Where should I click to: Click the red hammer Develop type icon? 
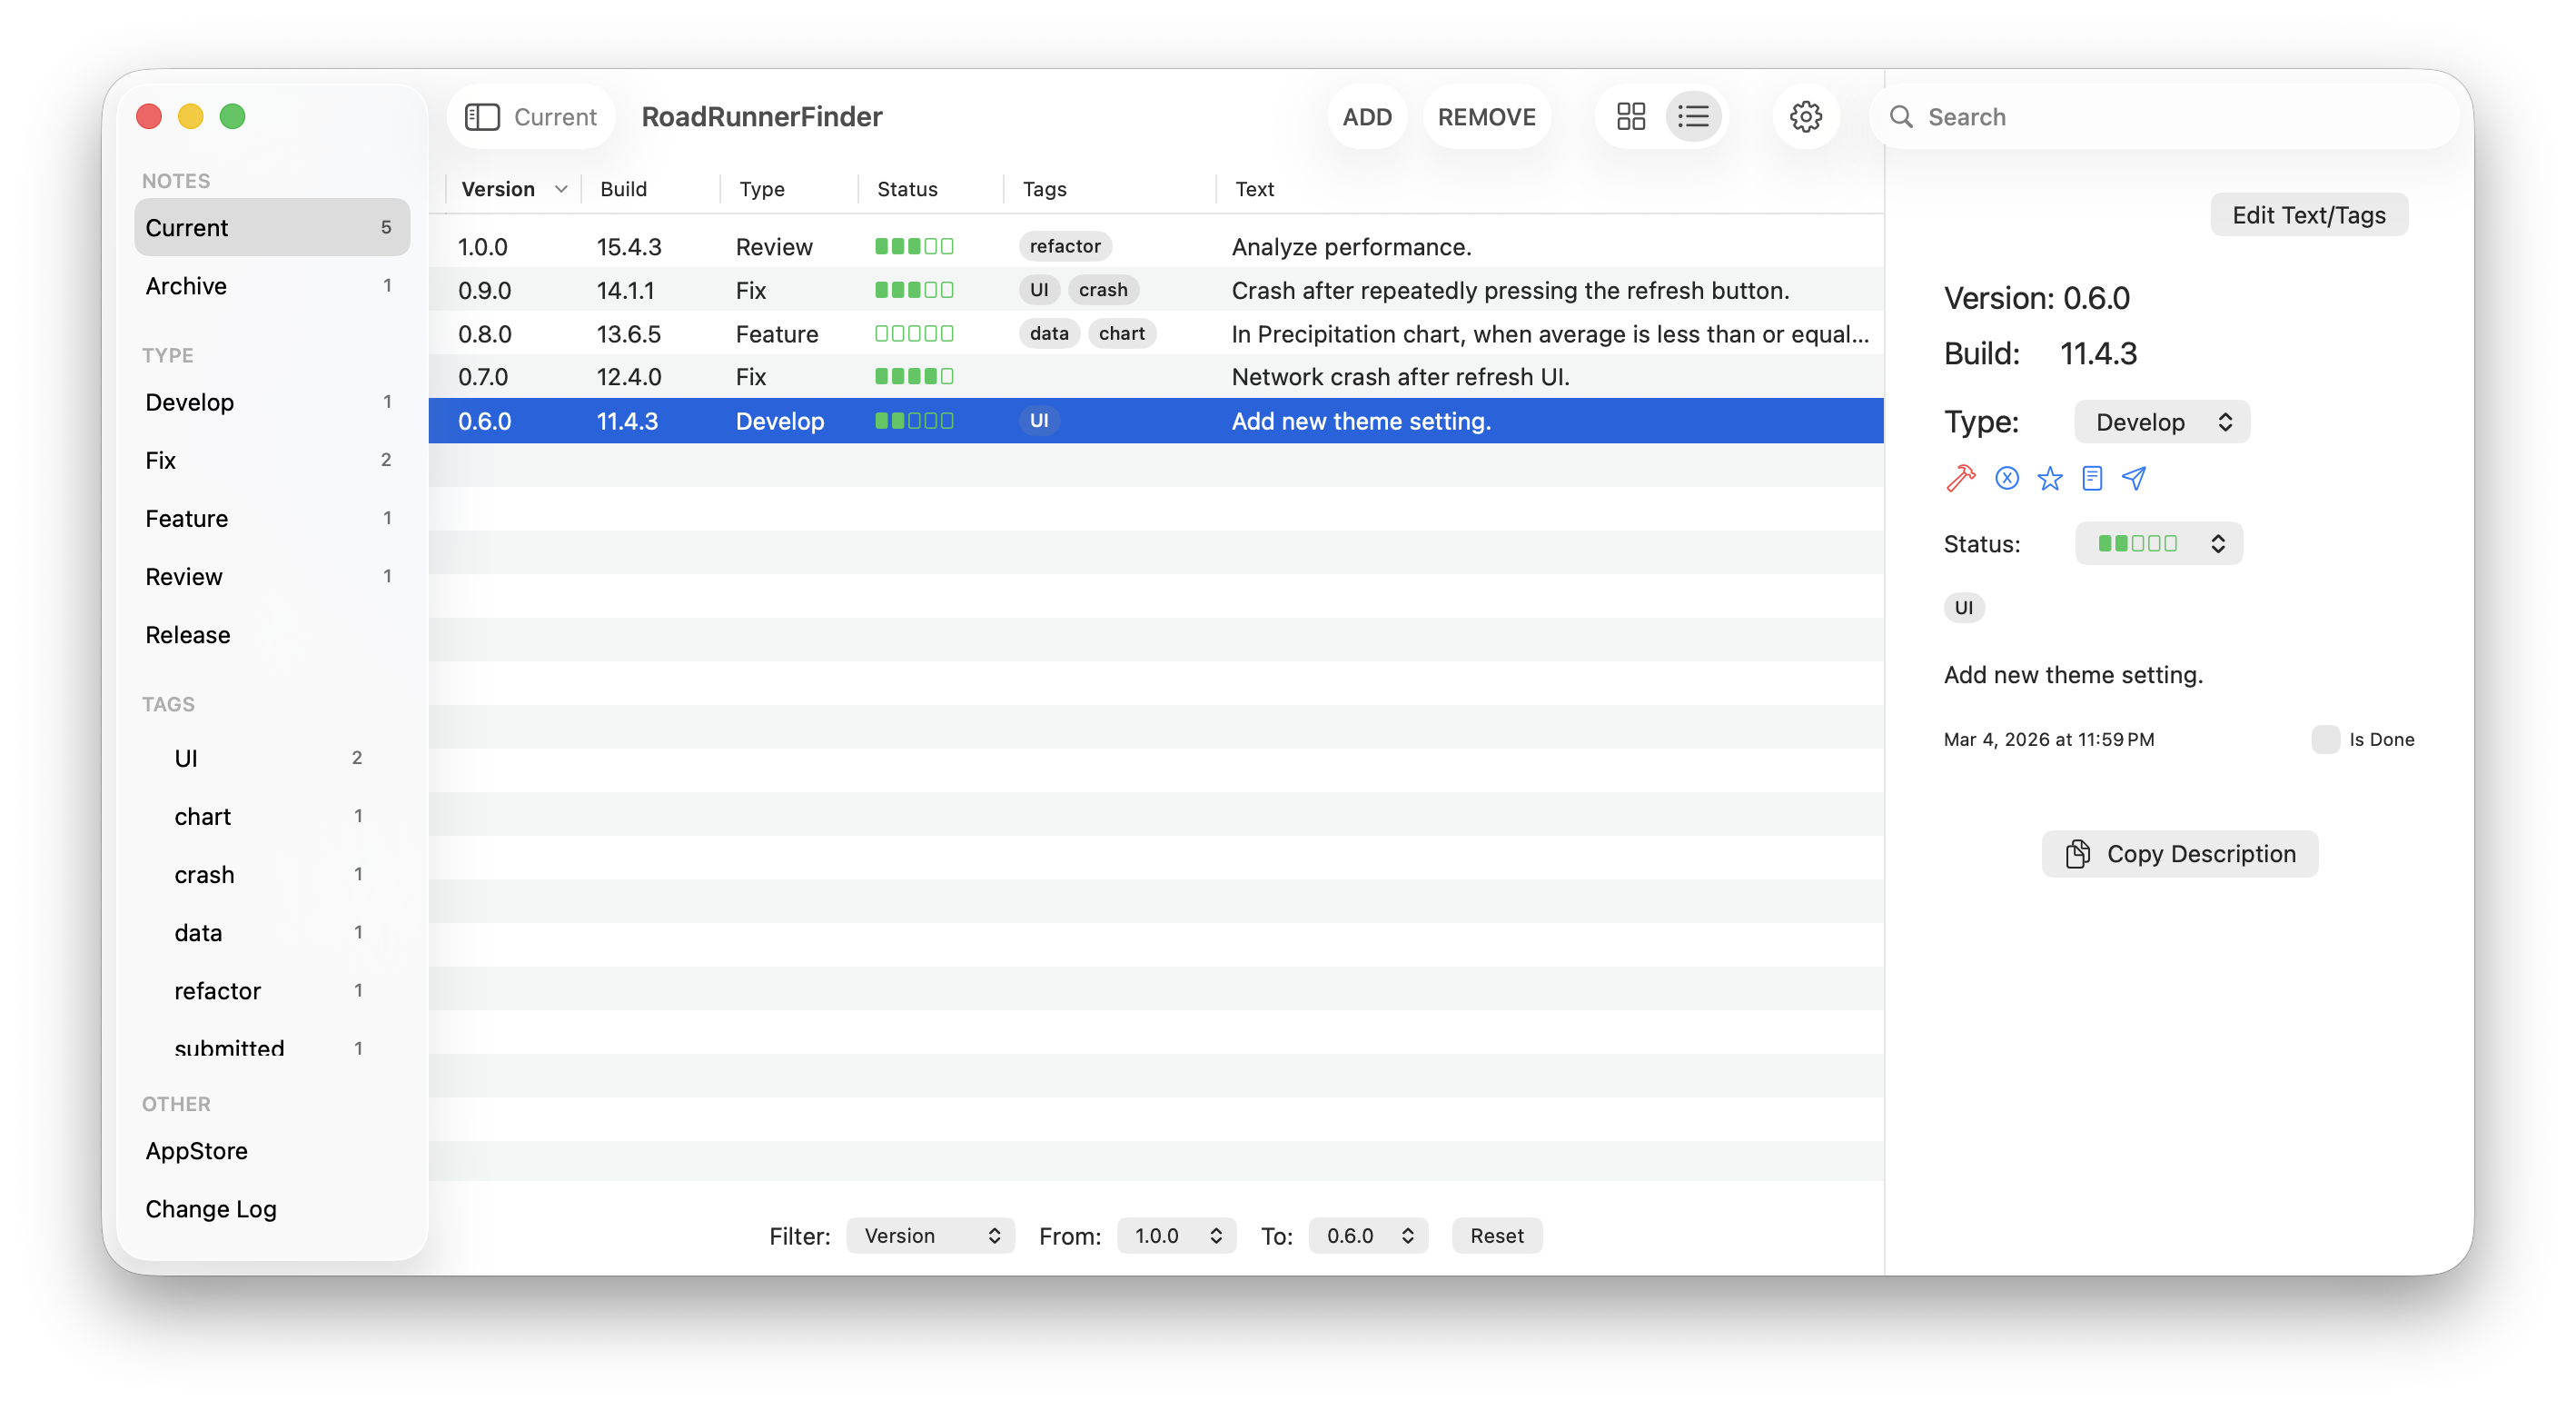(x=1961, y=479)
